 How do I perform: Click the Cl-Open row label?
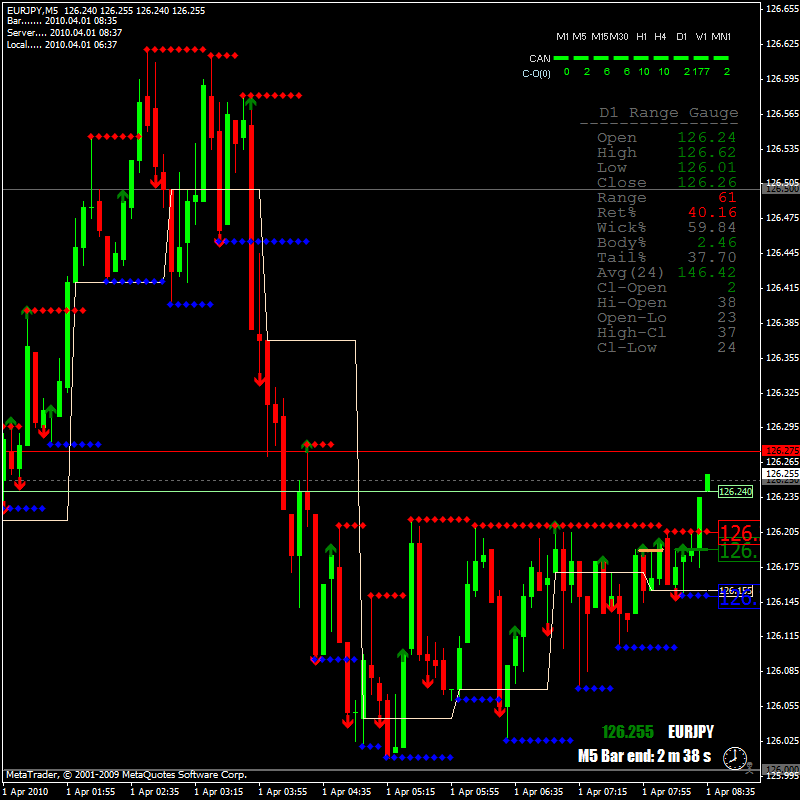pos(632,288)
